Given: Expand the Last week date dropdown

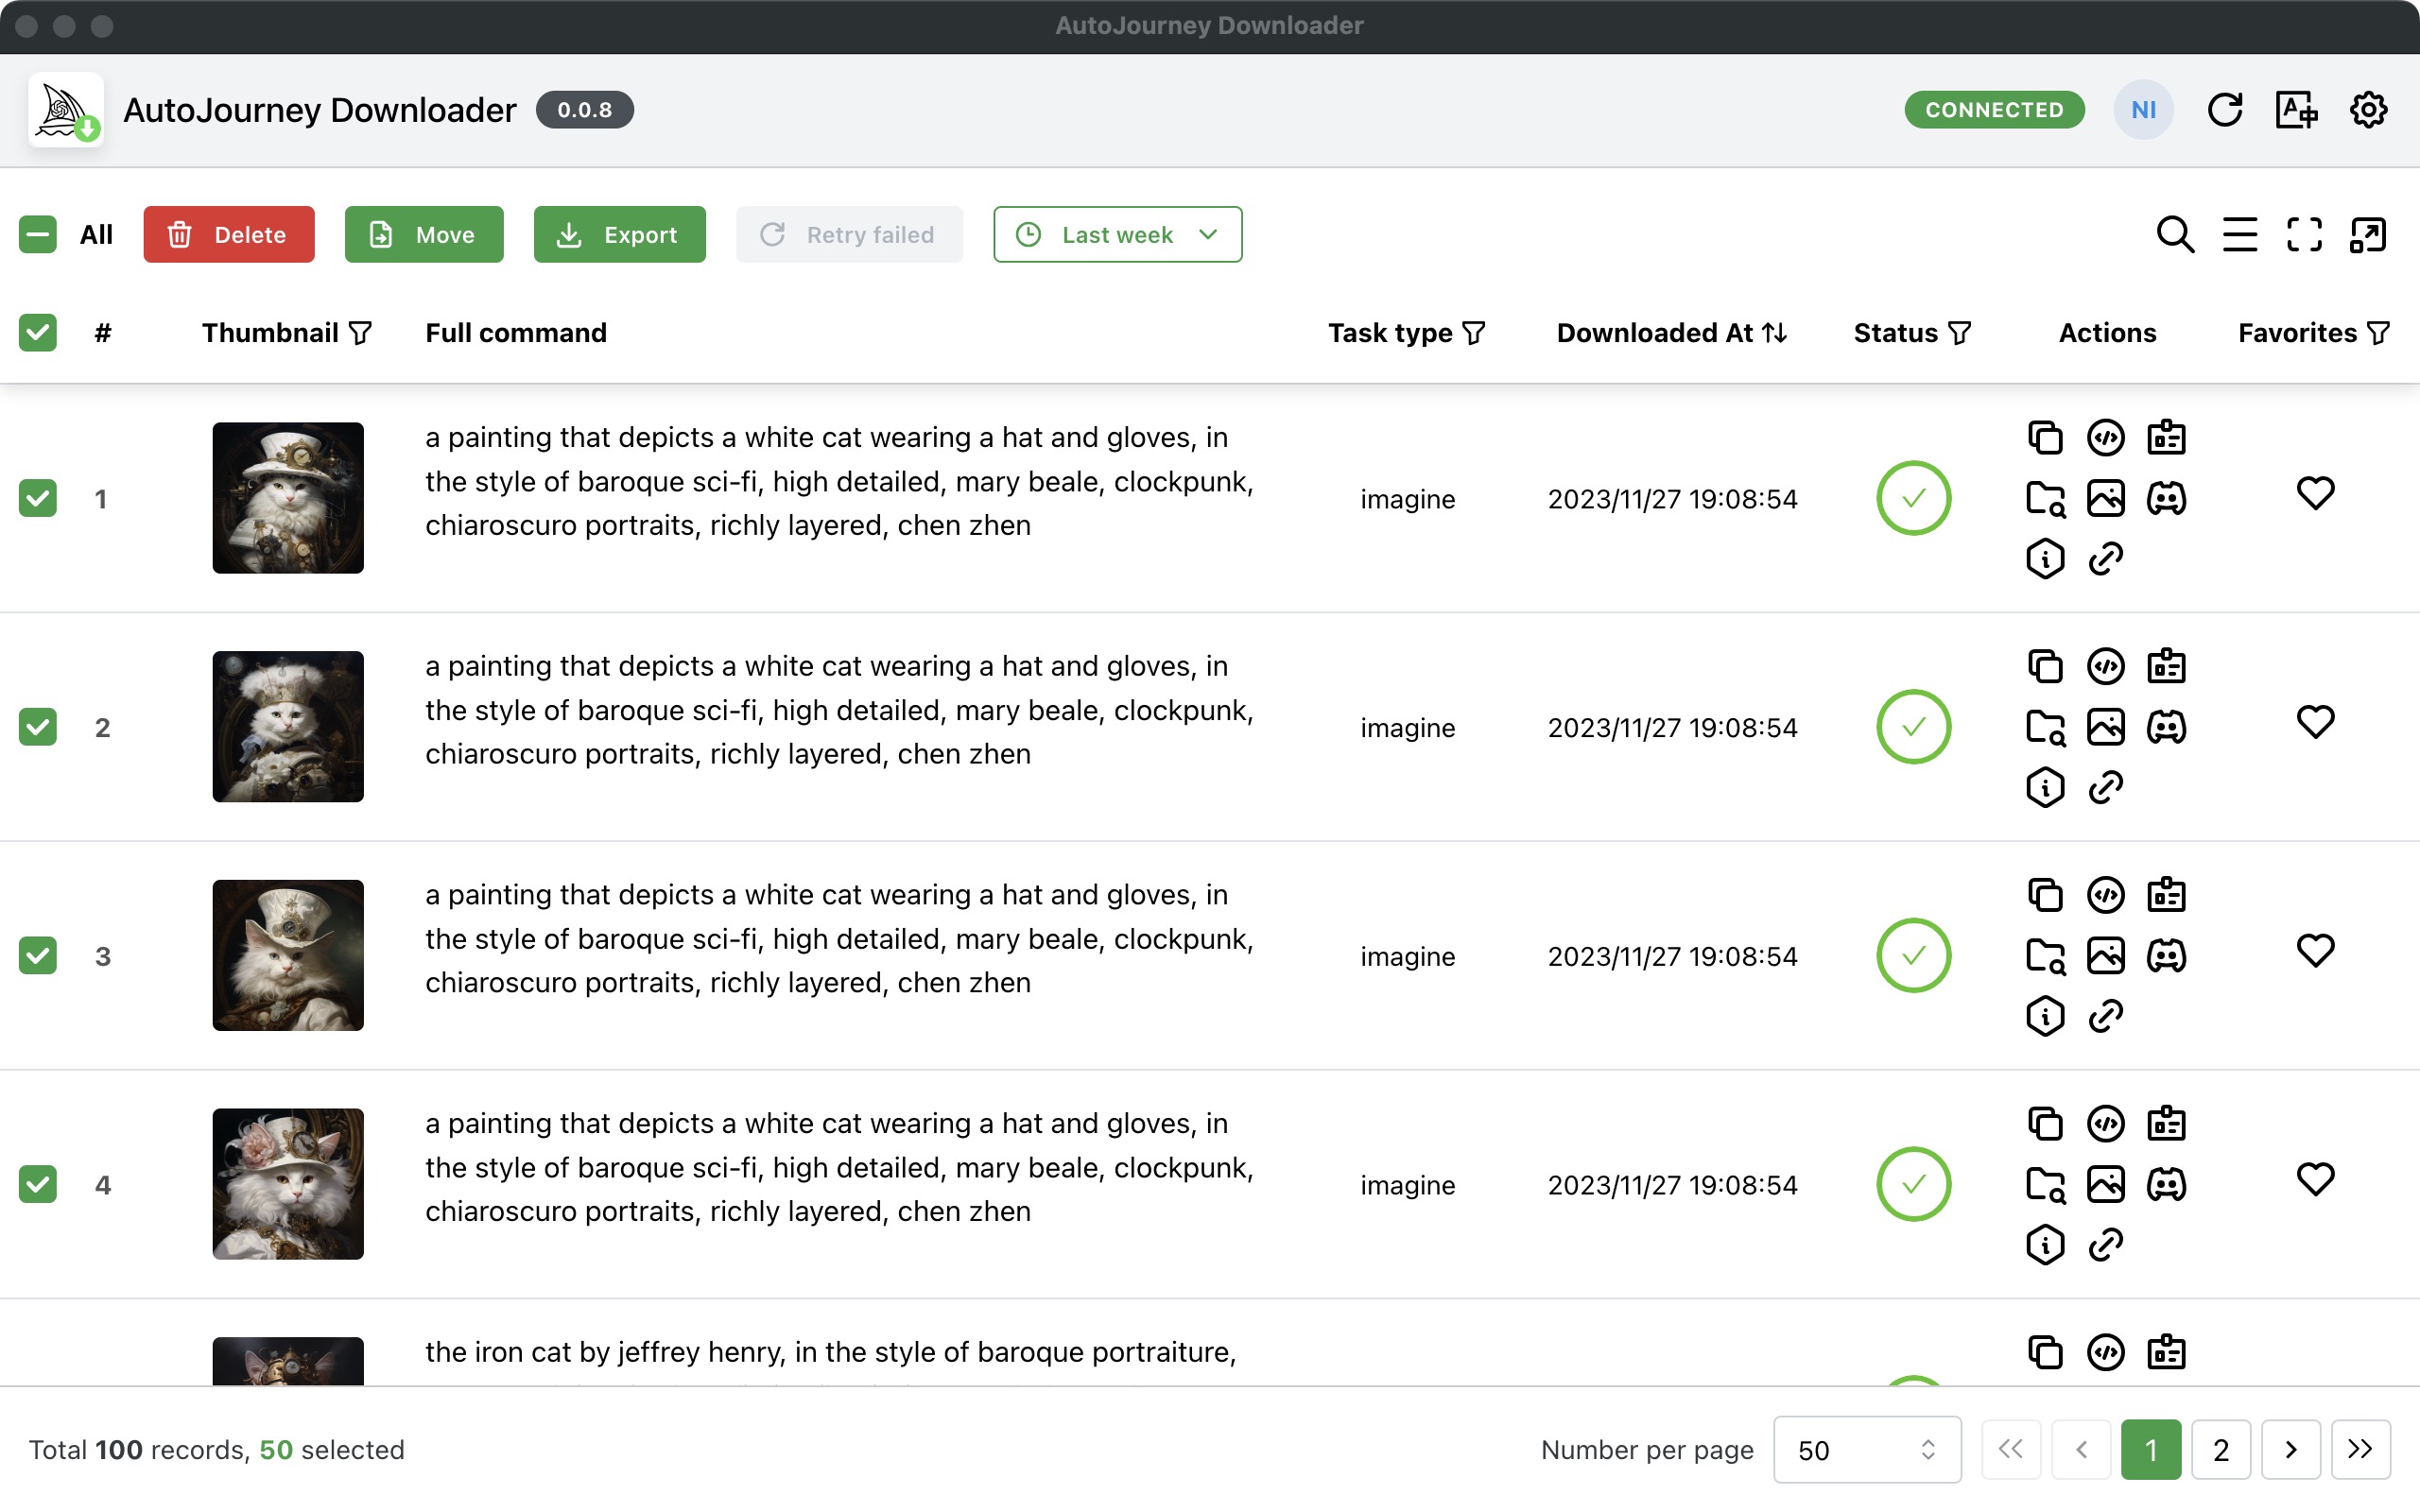Looking at the screenshot, I should tap(1117, 235).
